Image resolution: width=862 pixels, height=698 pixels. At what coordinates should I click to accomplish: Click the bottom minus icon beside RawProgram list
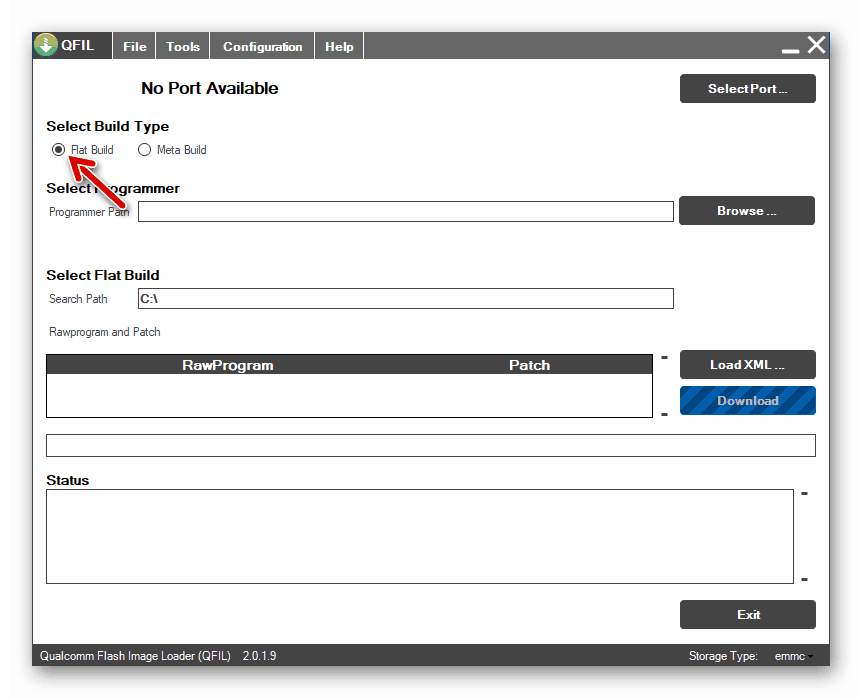click(665, 414)
